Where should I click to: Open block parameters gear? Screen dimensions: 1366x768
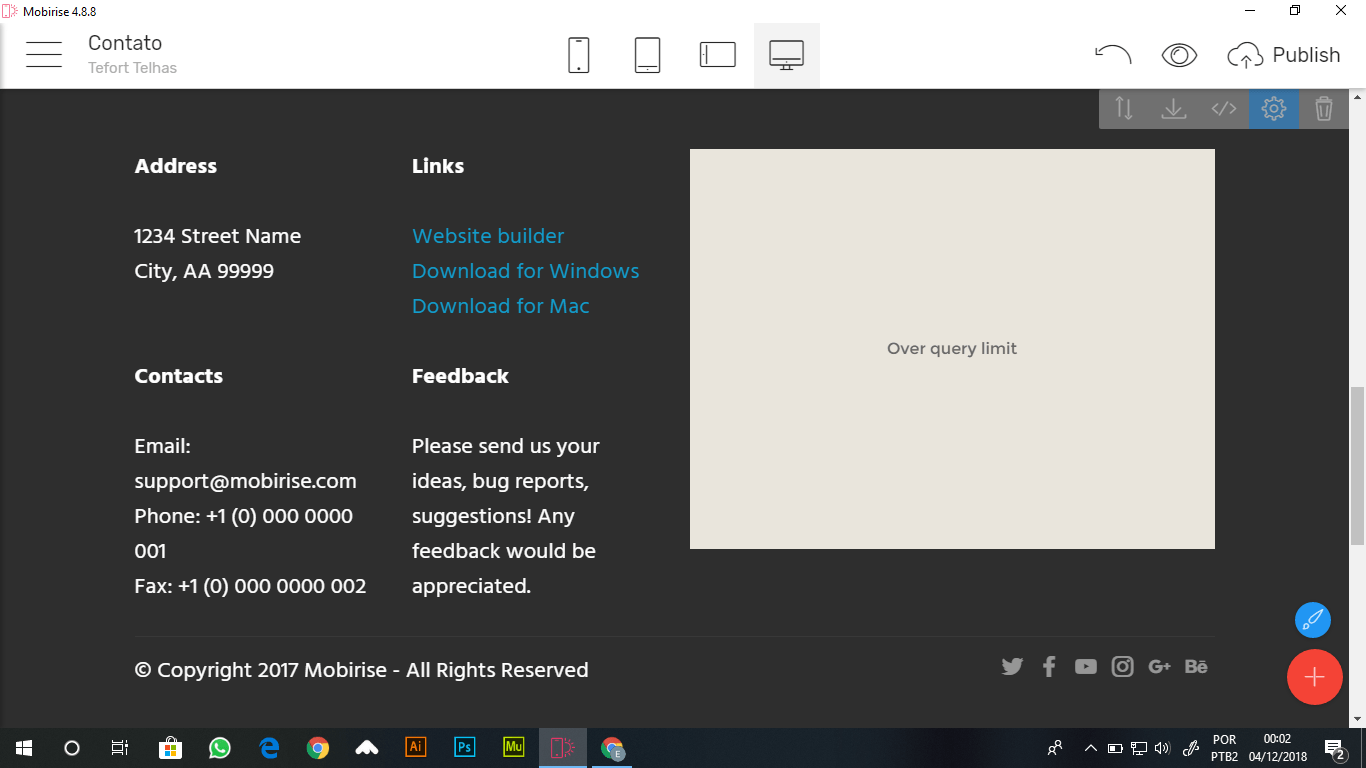tap(1274, 109)
